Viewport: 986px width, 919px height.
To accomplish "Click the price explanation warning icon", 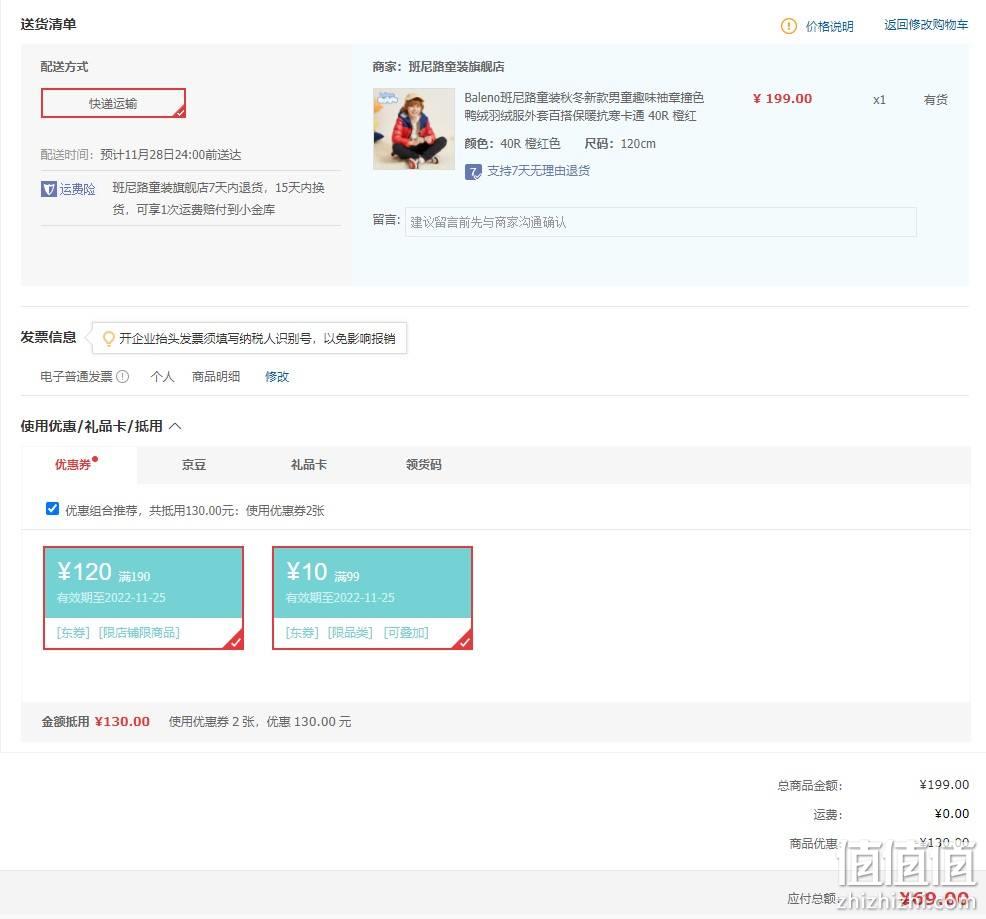I will [x=789, y=26].
